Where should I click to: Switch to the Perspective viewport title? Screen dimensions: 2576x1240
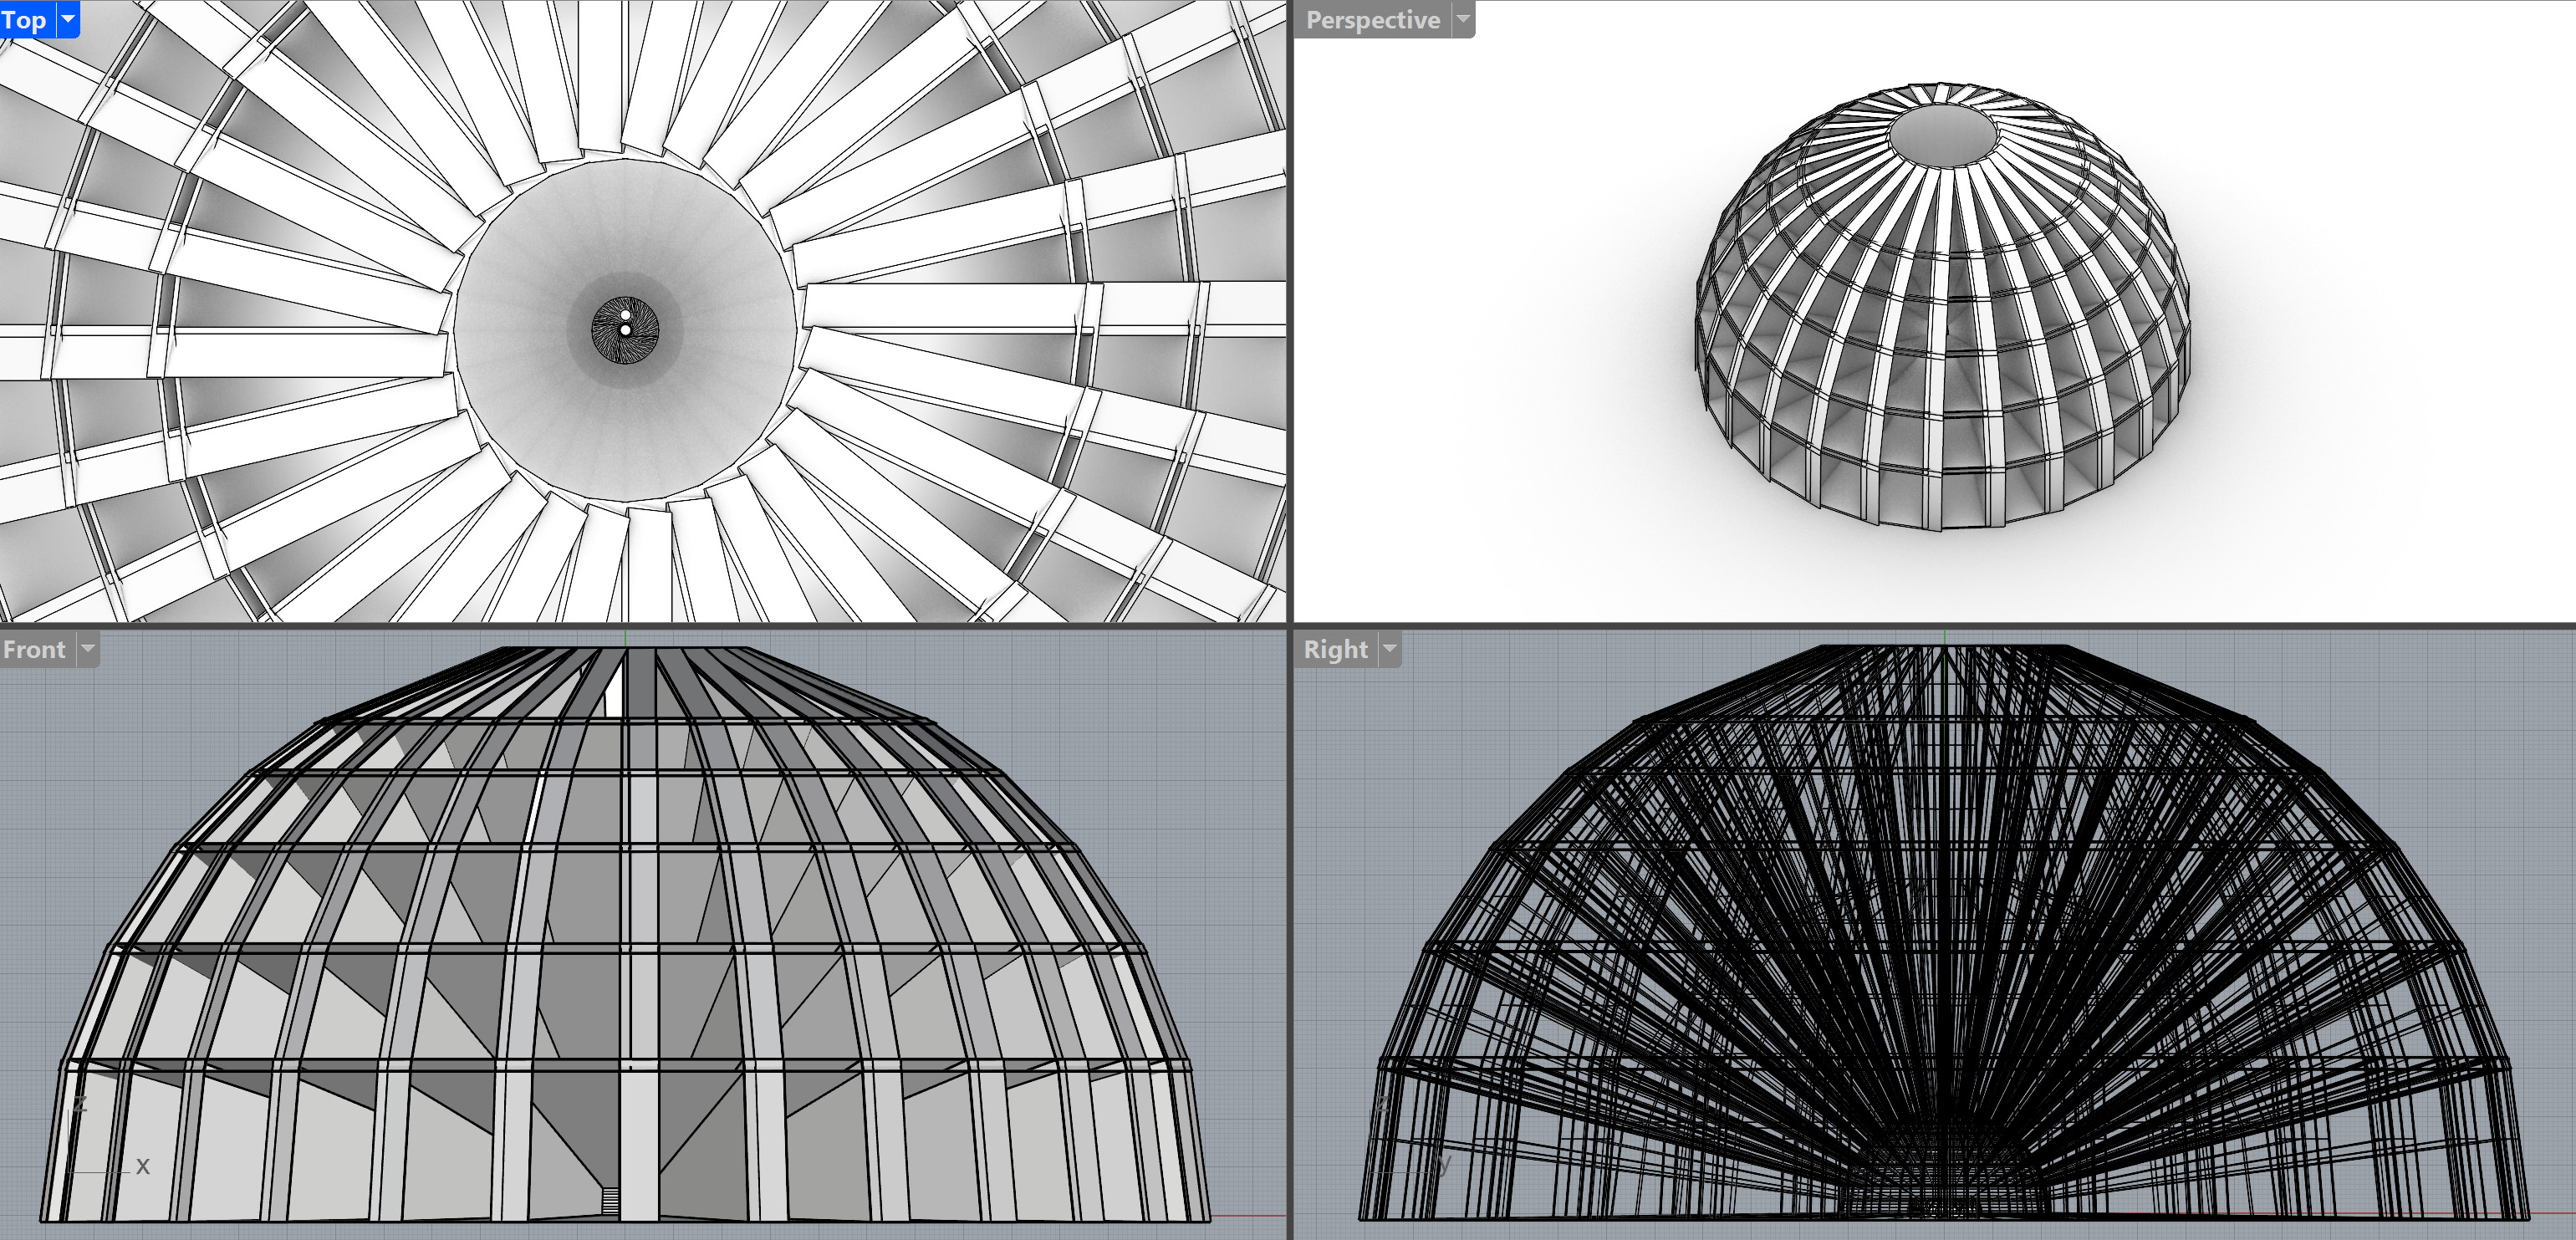(x=1372, y=18)
